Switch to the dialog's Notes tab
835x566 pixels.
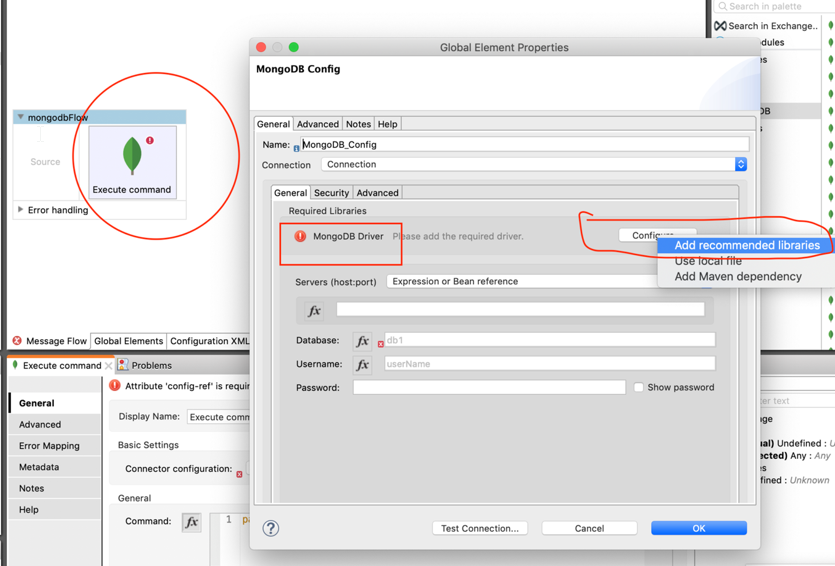click(x=358, y=124)
